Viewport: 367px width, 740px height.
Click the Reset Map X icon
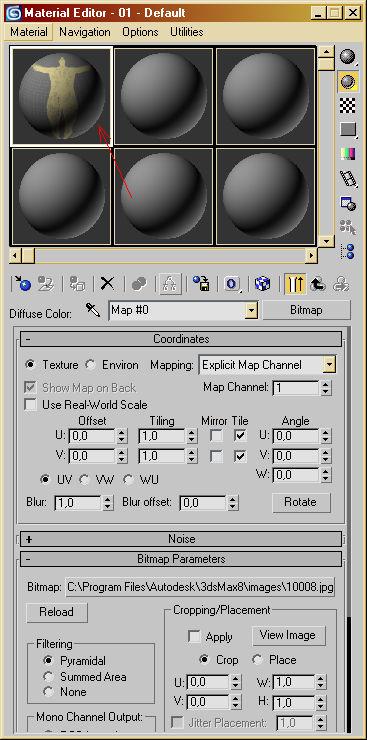coord(108,284)
